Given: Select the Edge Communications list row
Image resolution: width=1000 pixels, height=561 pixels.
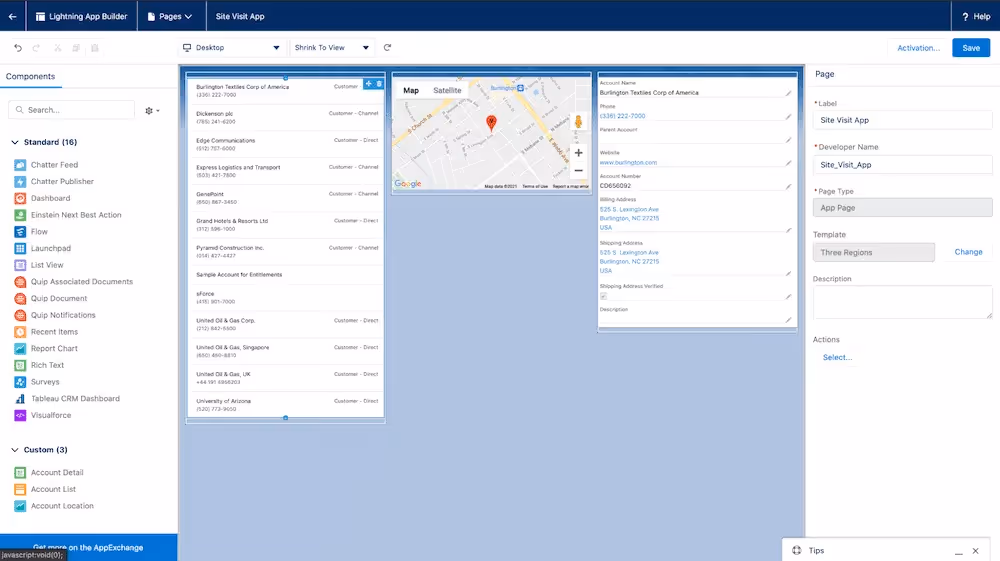Looking at the screenshot, I should click(x=286, y=144).
